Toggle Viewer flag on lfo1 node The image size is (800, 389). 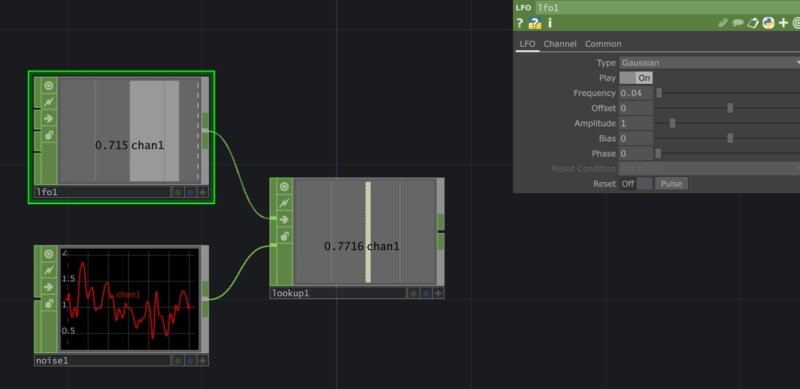(x=49, y=85)
